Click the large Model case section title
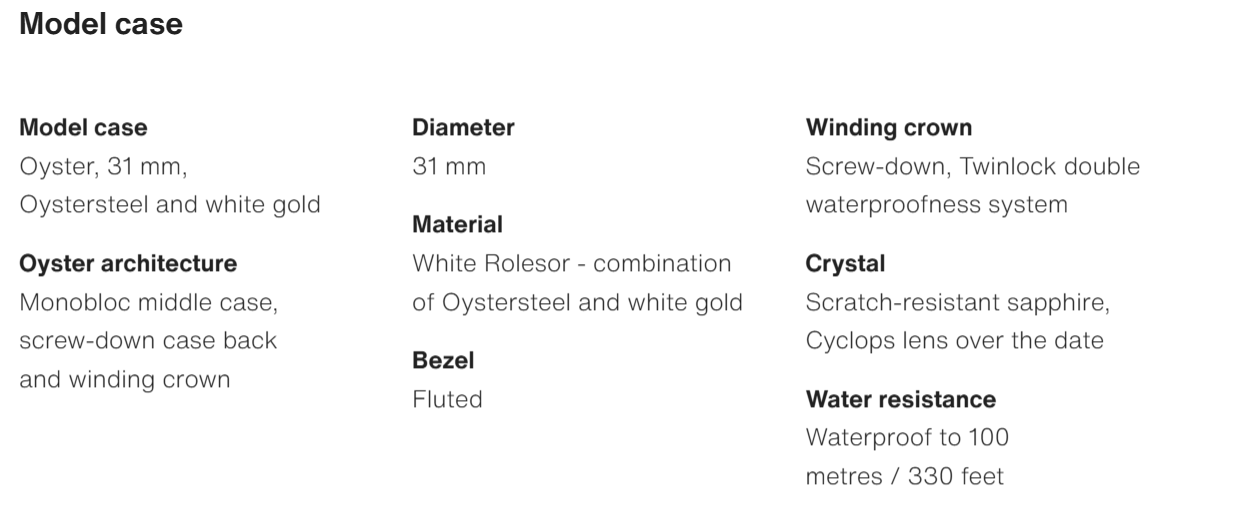Viewport: 1257px width, 514px height. 101,25
